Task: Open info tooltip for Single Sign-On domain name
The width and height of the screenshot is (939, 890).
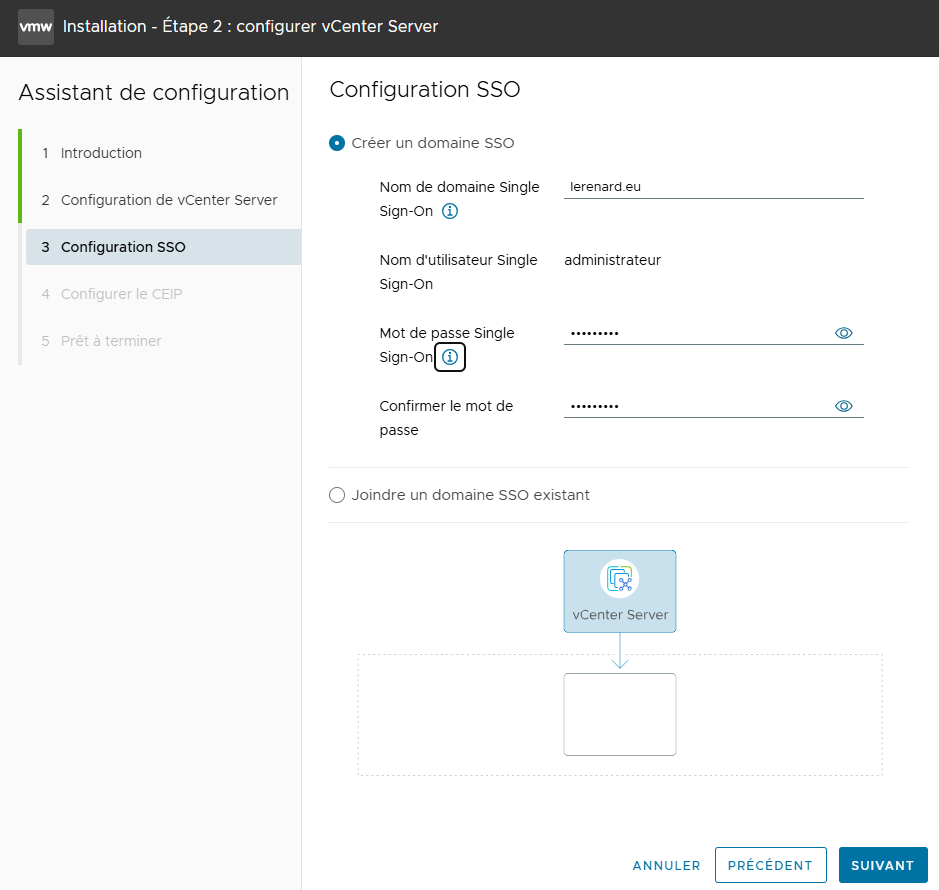Action: click(450, 211)
